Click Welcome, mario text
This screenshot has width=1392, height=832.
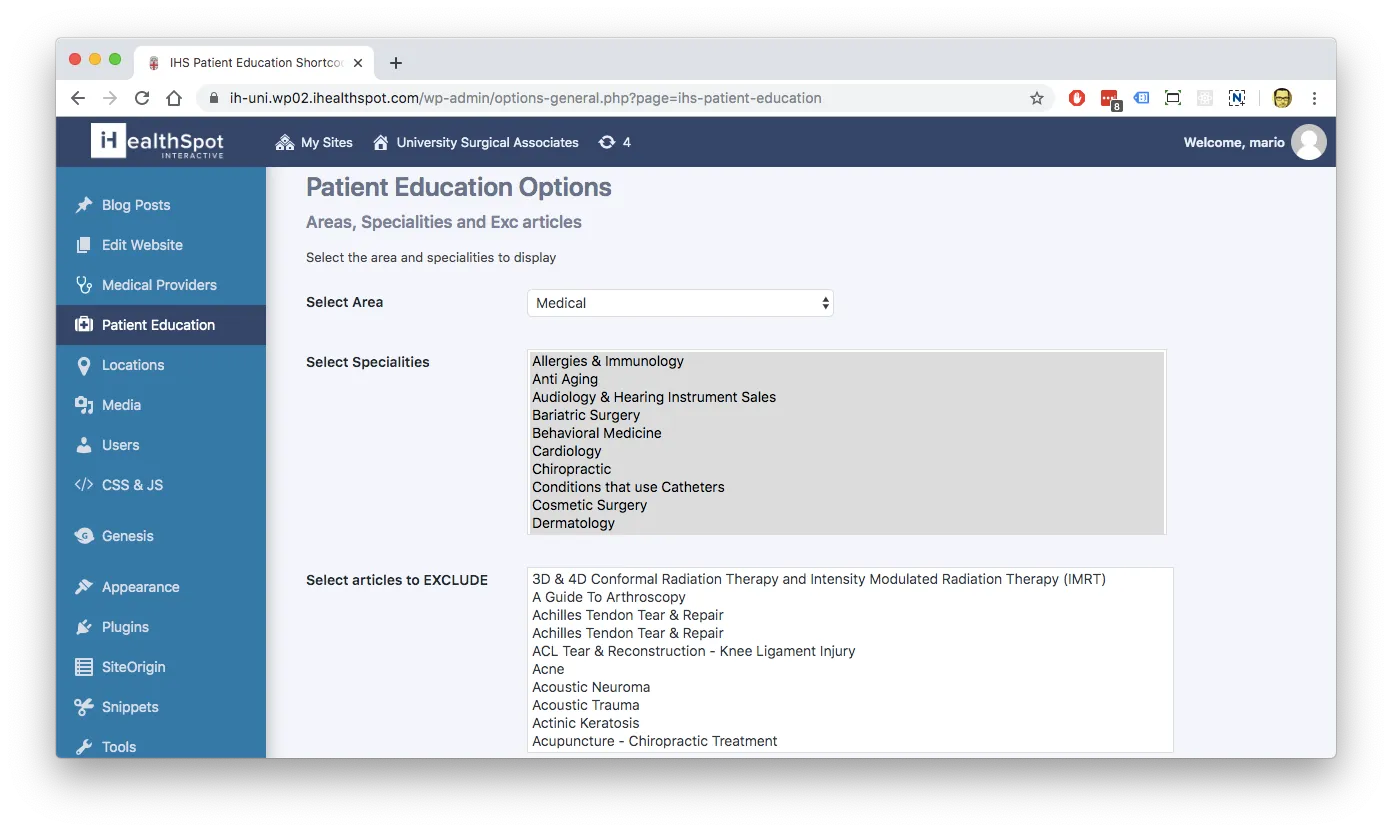tap(1234, 142)
